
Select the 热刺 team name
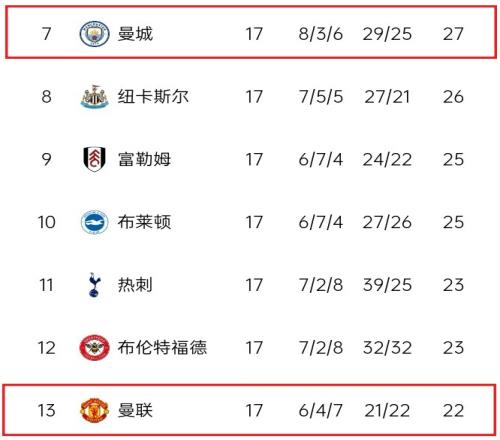135,285
